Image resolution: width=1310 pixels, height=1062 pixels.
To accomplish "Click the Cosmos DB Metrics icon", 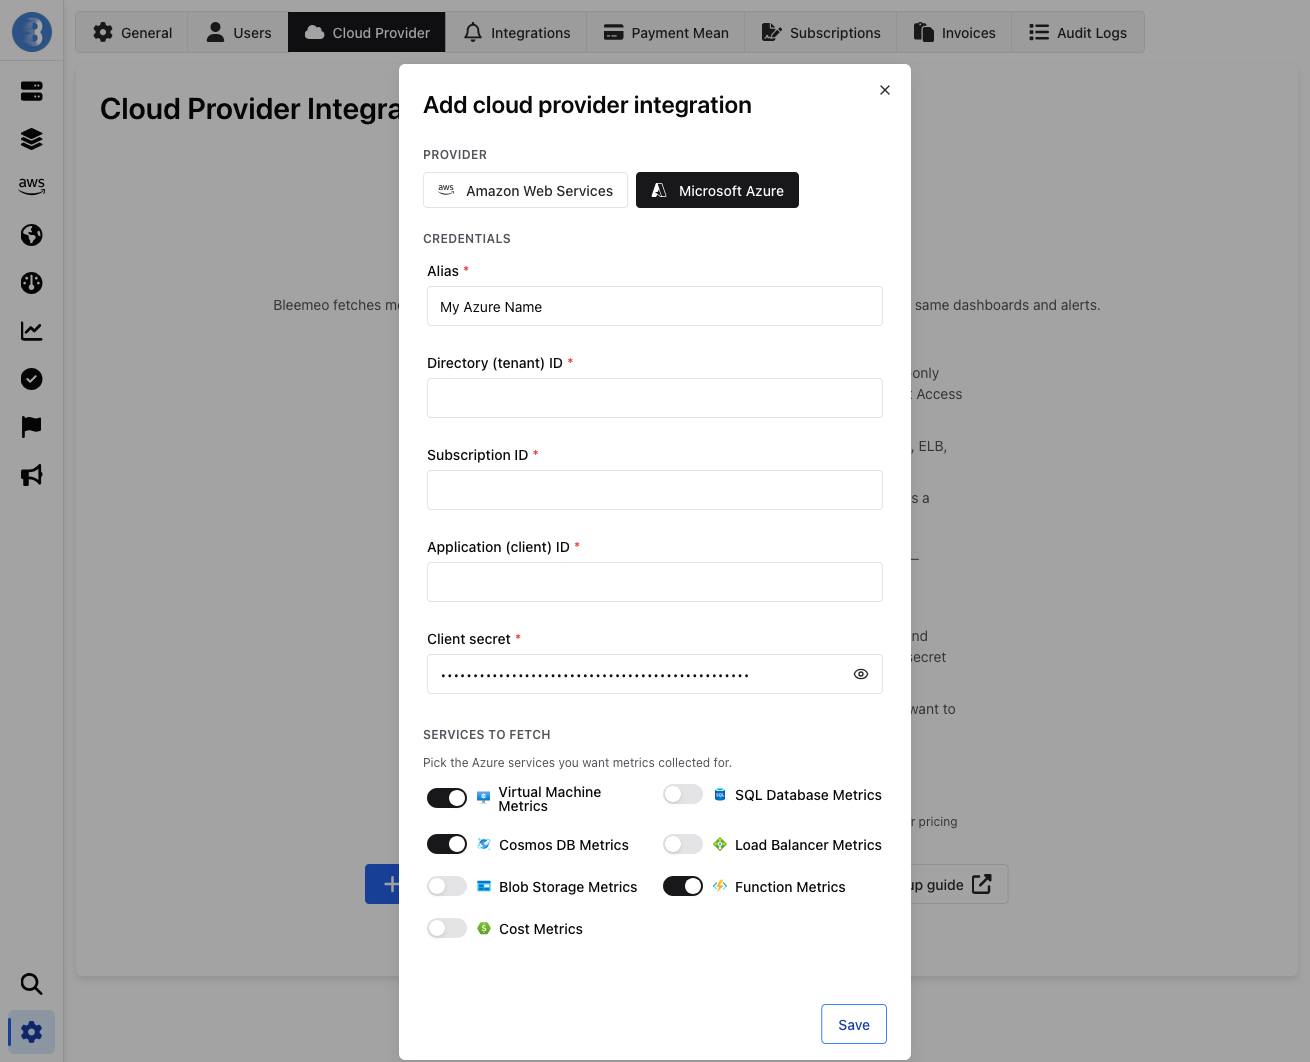I will 483,844.
